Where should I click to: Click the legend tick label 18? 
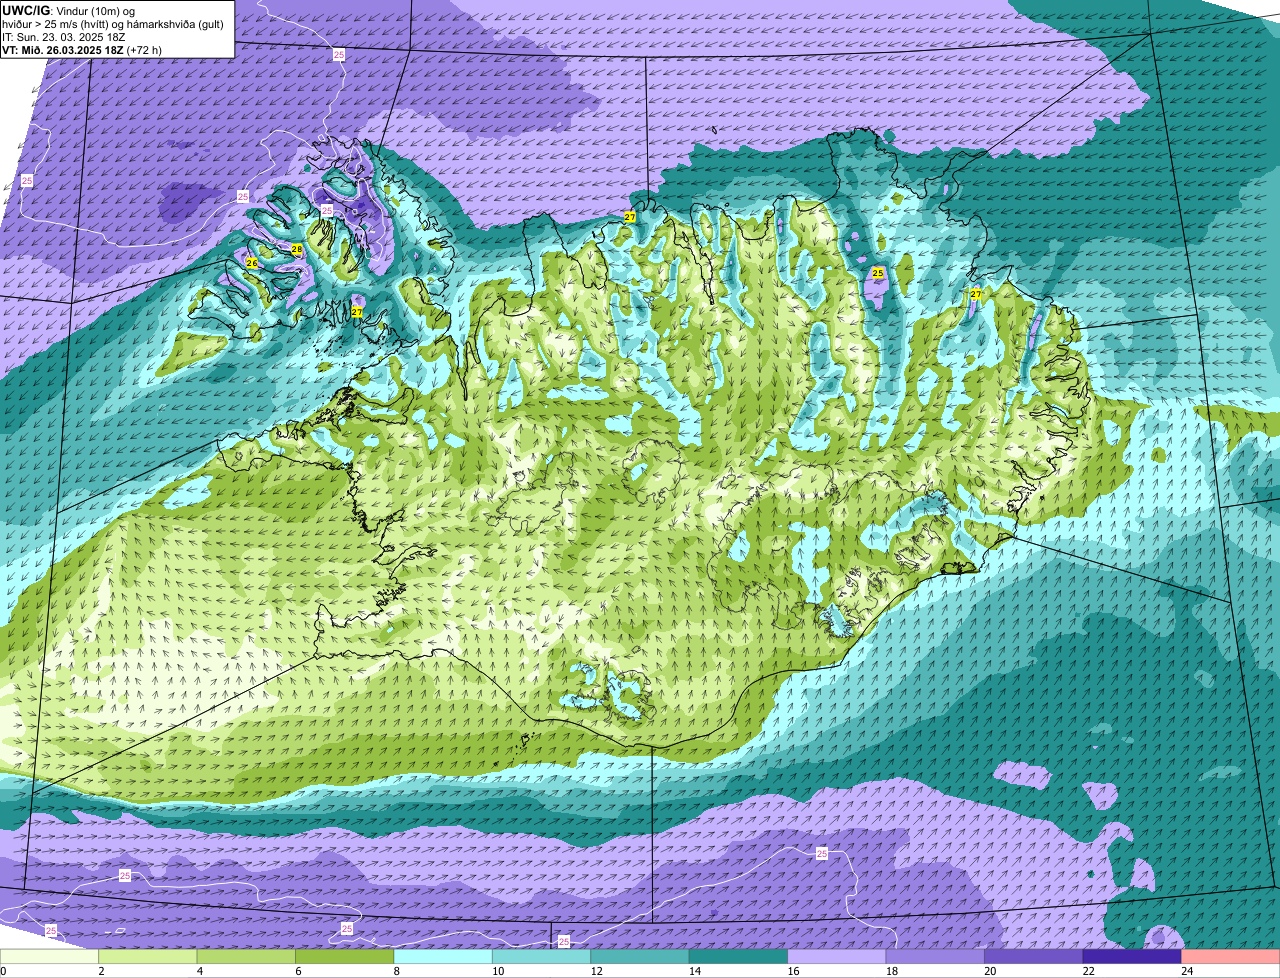click(891, 971)
